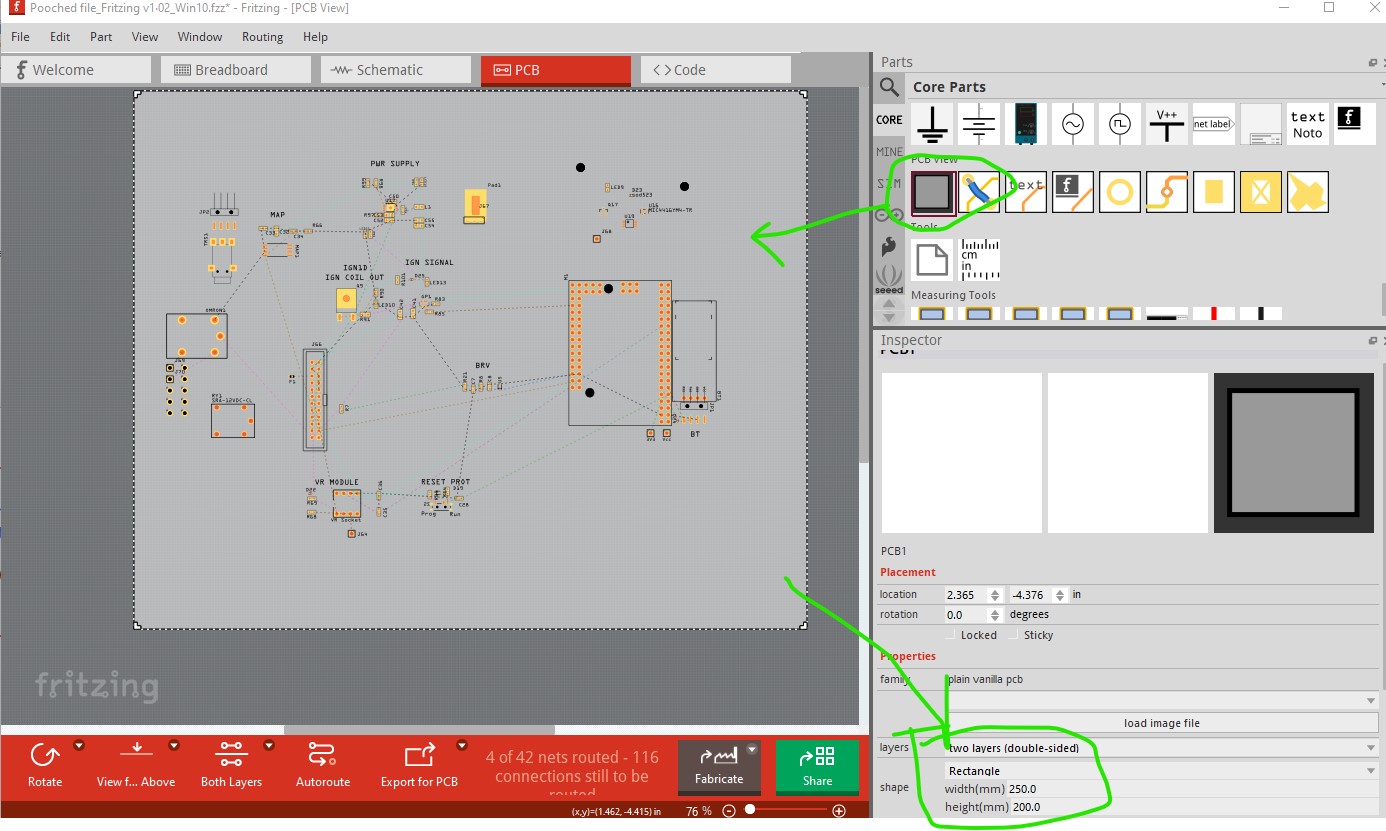This screenshot has height=831, width=1386.
Task: Click the load image file button
Action: click(1161, 723)
